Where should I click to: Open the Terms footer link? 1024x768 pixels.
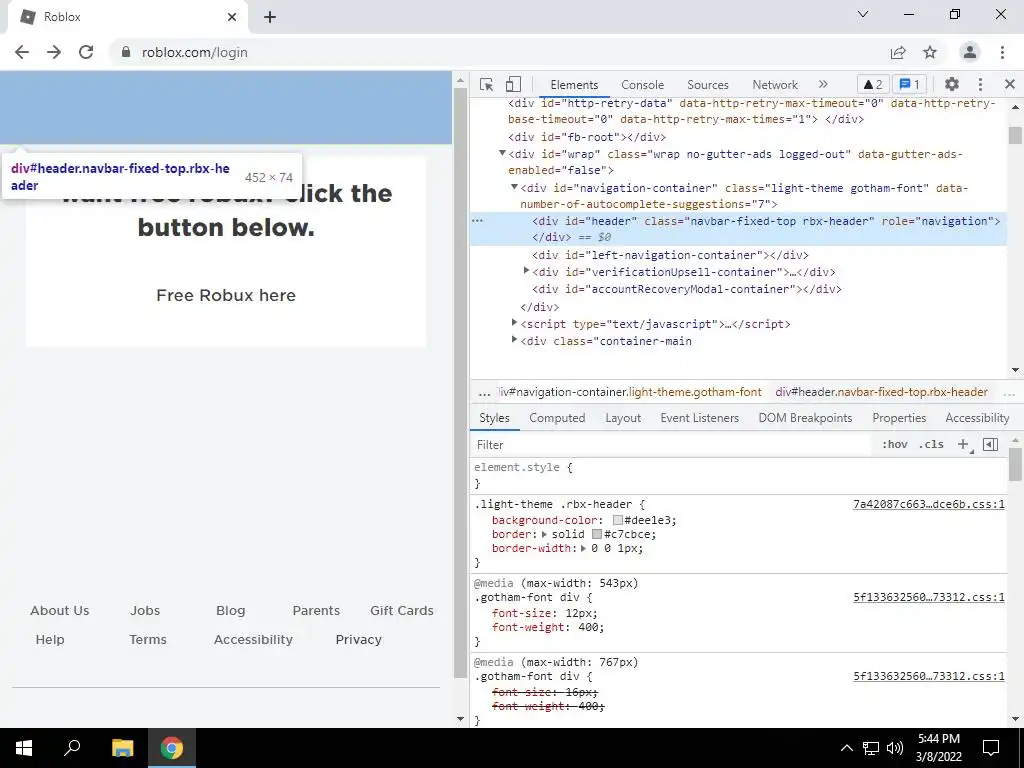click(148, 639)
